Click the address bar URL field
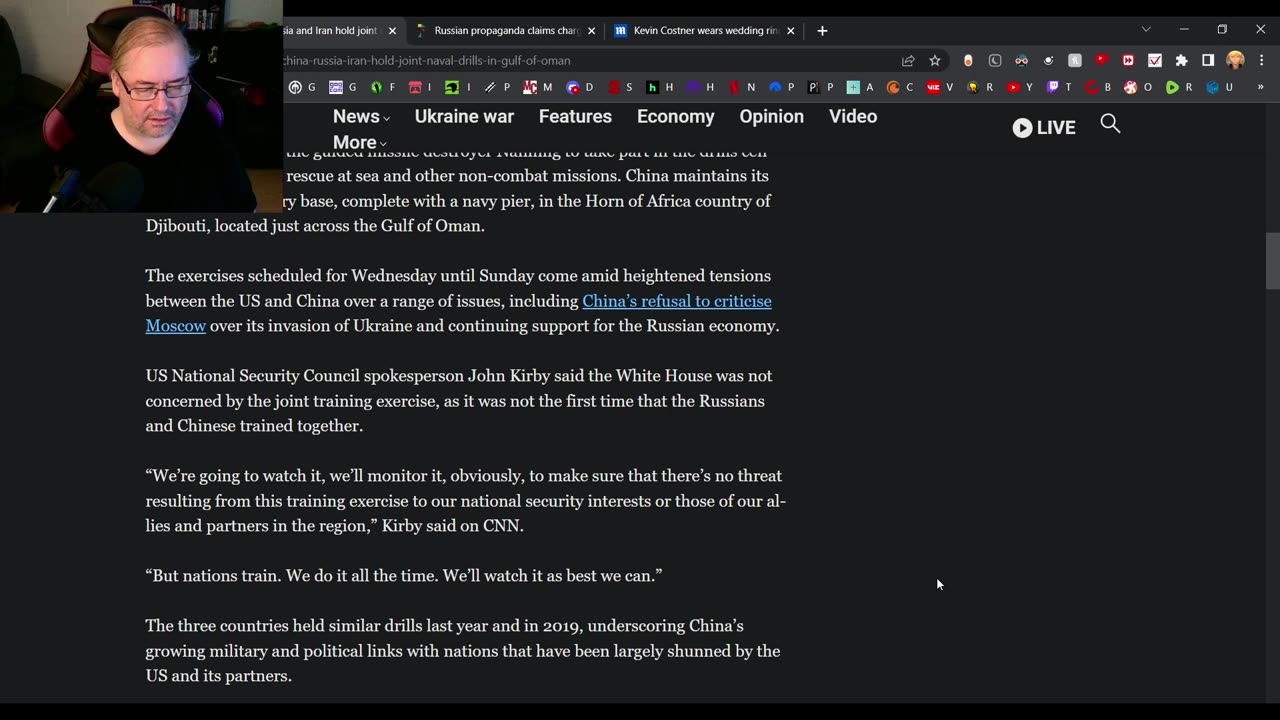Image resolution: width=1280 pixels, height=720 pixels. coord(590,60)
